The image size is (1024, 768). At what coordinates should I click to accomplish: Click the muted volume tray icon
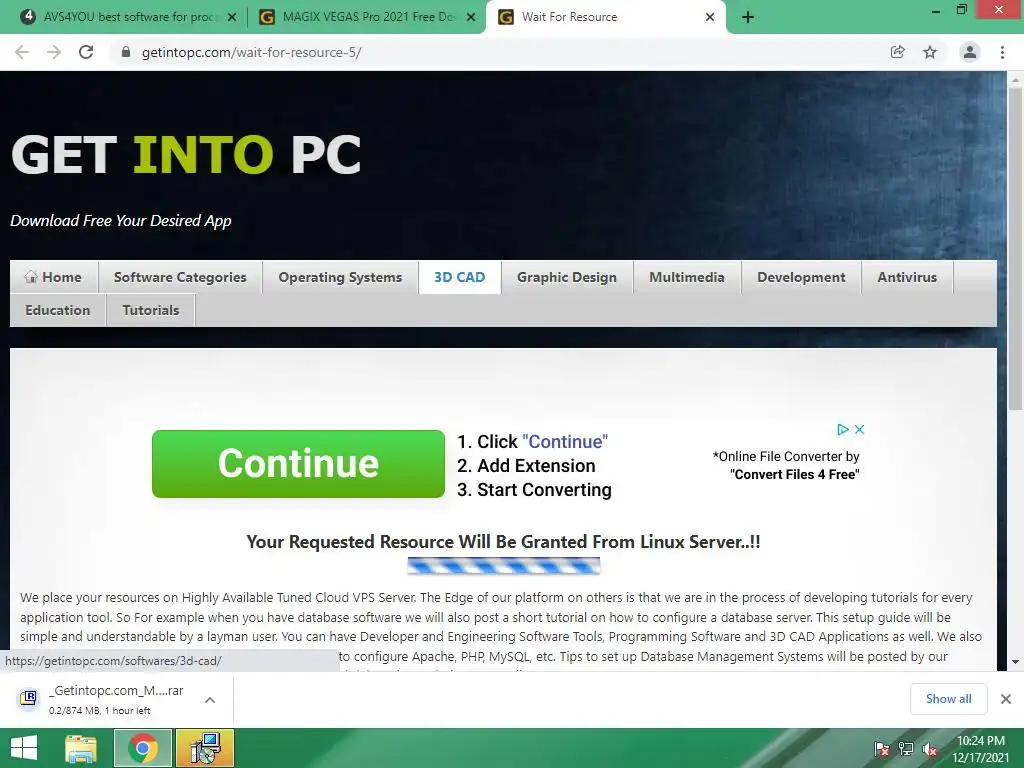tap(930, 749)
